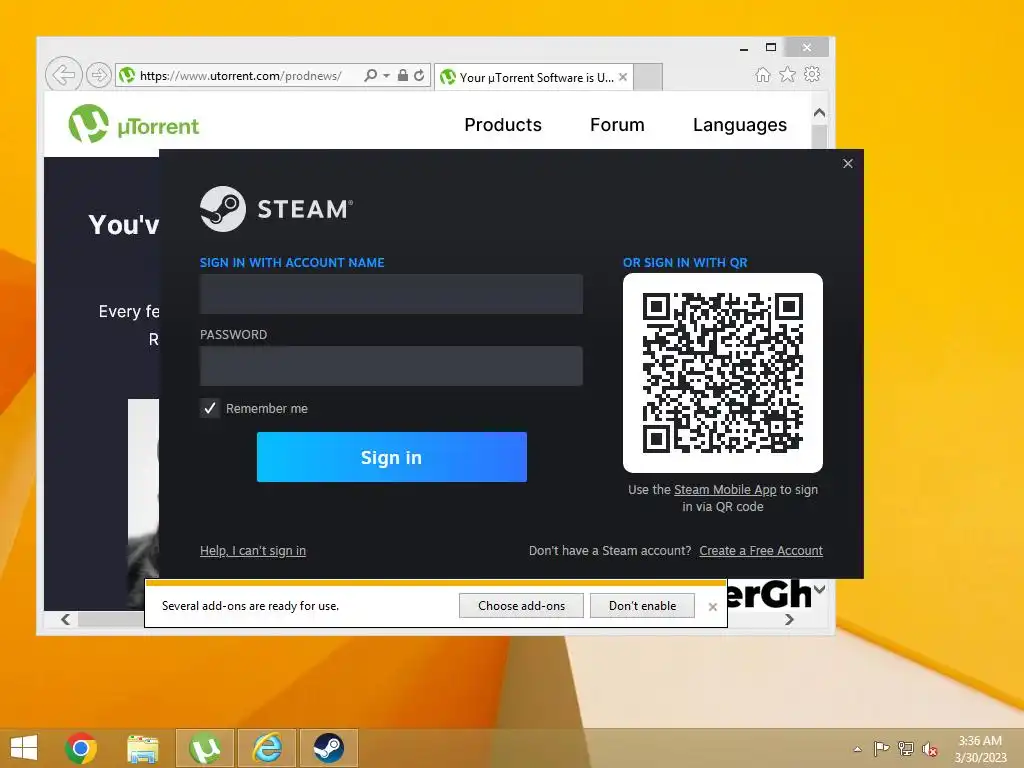Click the browser scrollbar up arrow
The image size is (1024, 768).
[820, 113]
